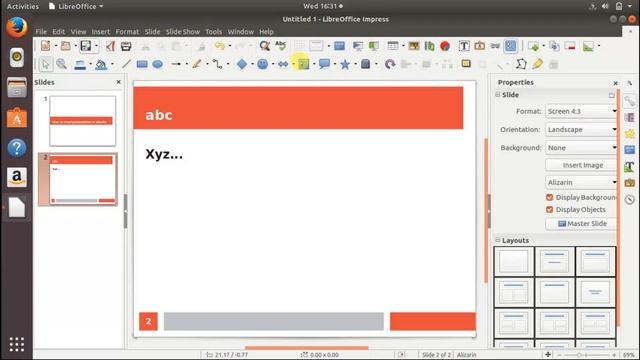640x360 pixels.
Task: Select the arrow Select tool
Action: tap(46, 64)
